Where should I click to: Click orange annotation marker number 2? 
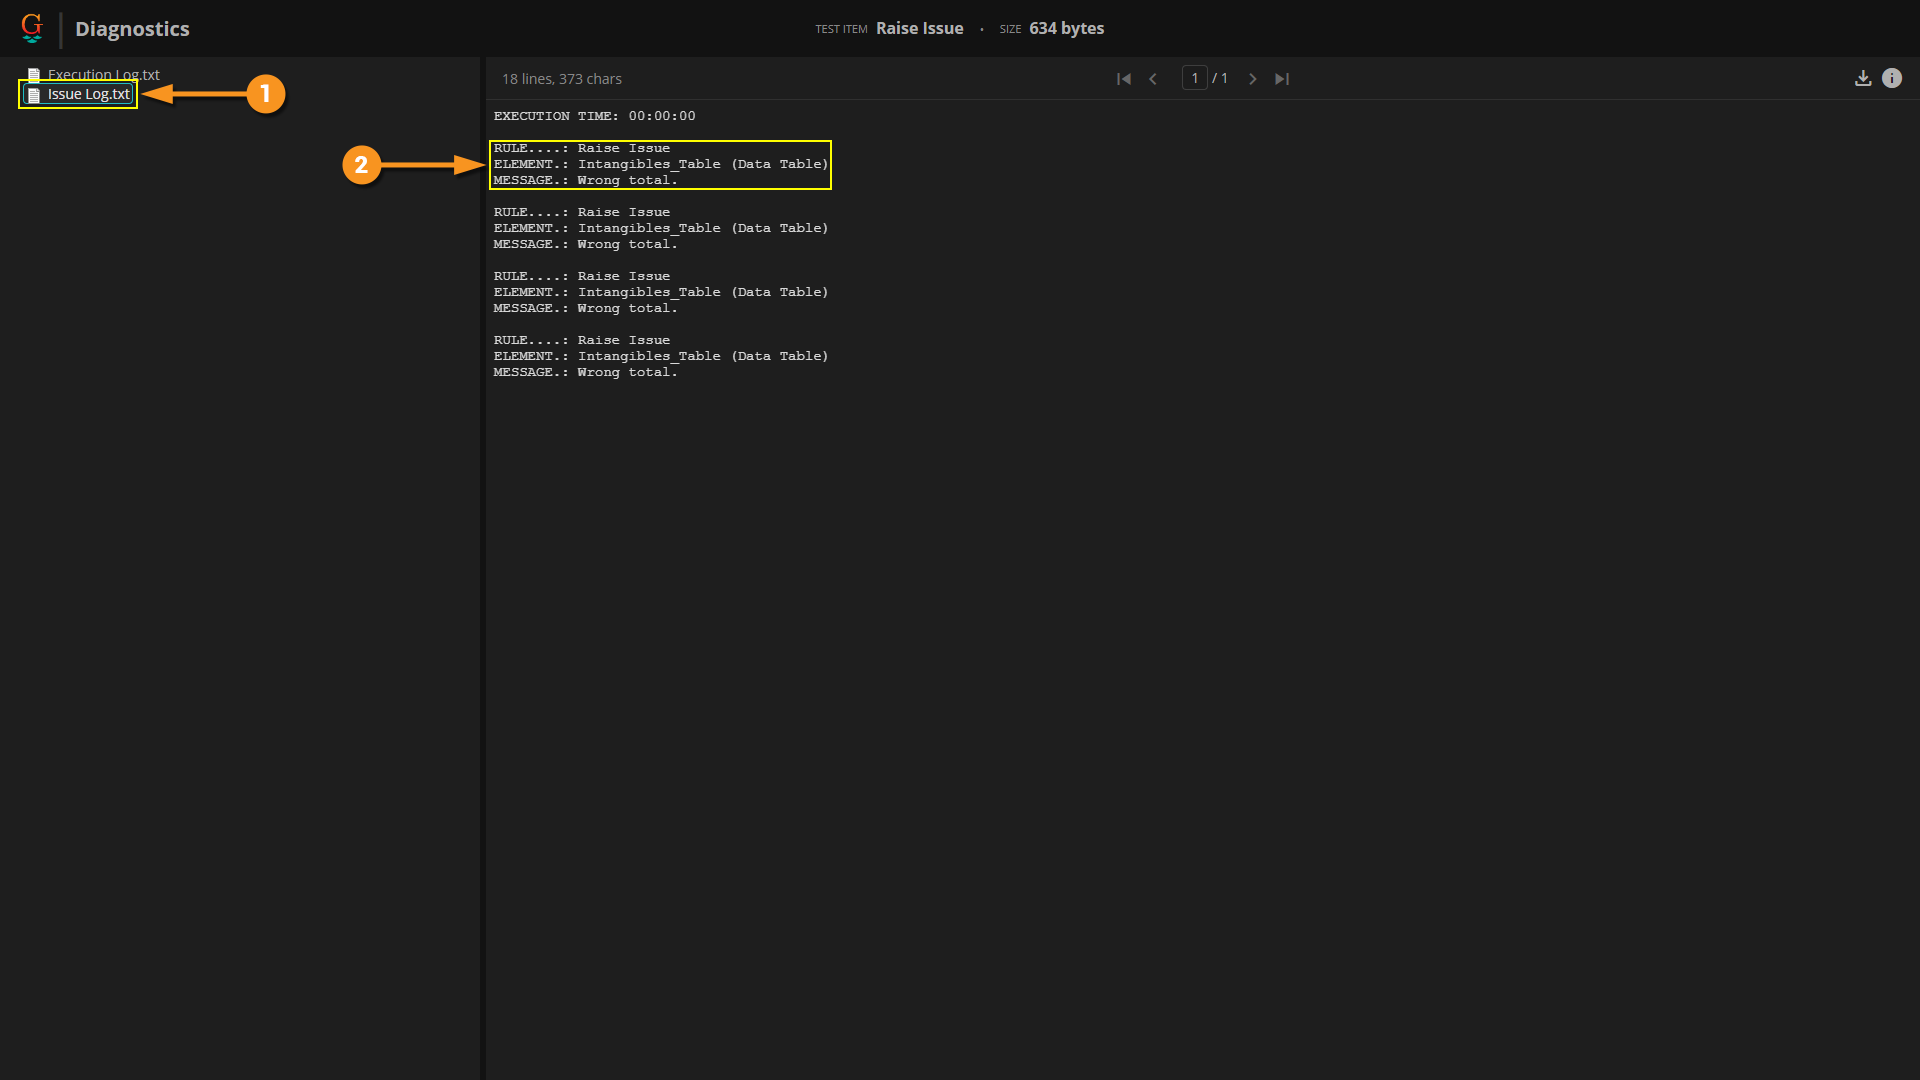point(361,165)
